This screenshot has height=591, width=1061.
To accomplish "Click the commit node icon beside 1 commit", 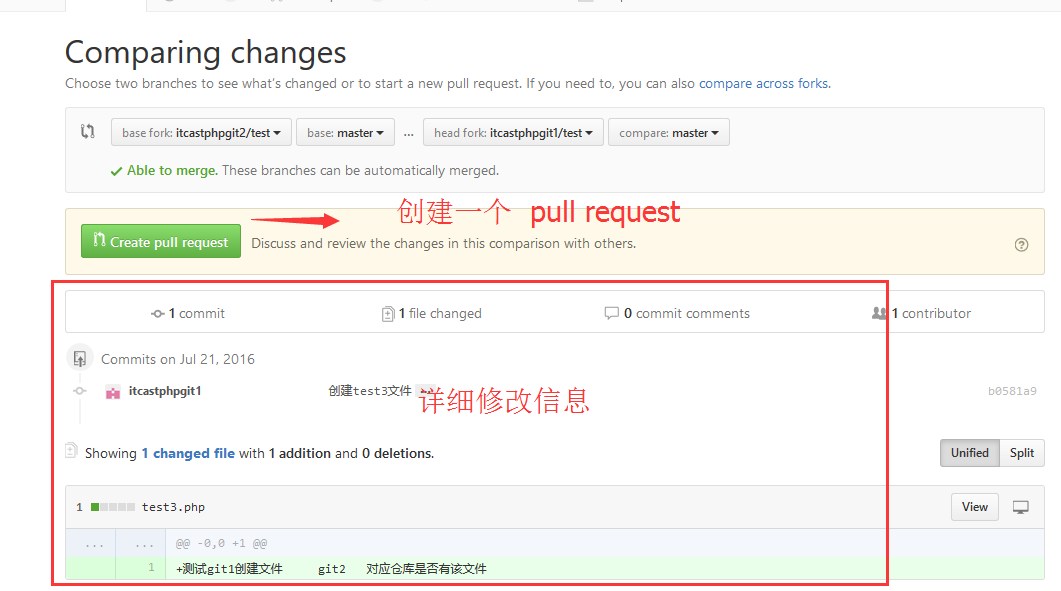I will (x=158, y=313).
